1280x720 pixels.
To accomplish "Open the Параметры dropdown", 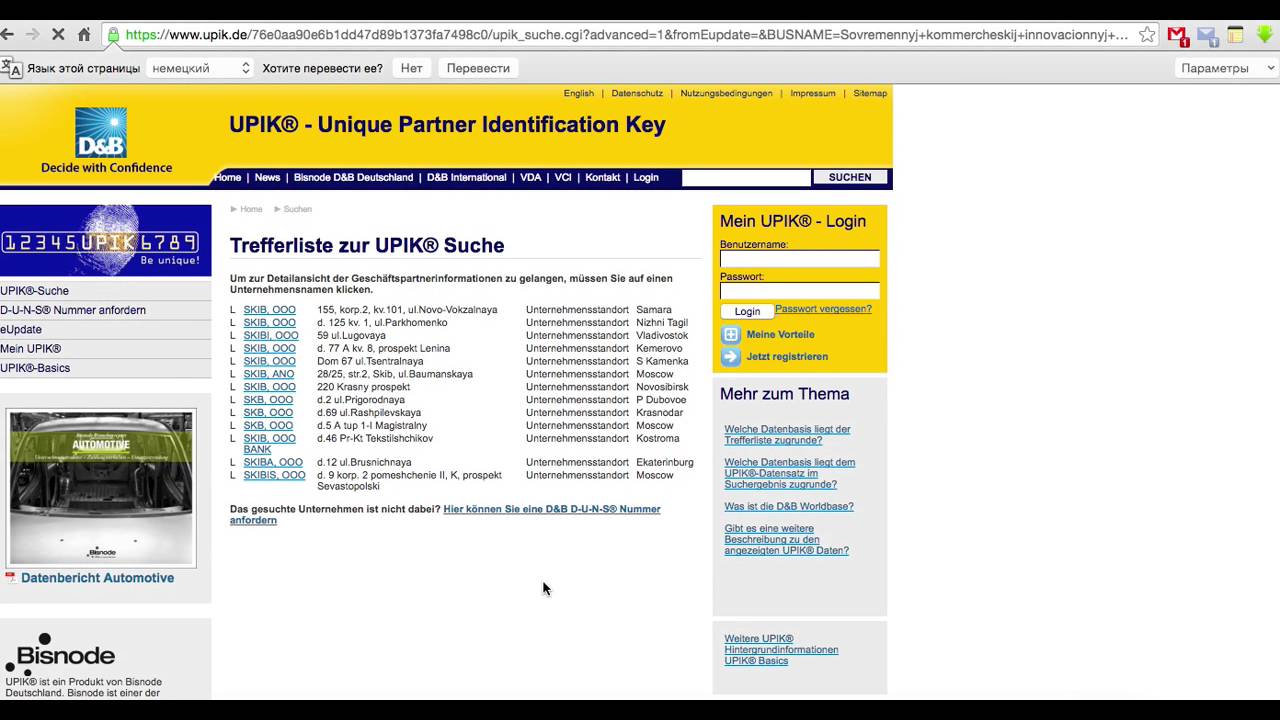I will pos(1228,68).
